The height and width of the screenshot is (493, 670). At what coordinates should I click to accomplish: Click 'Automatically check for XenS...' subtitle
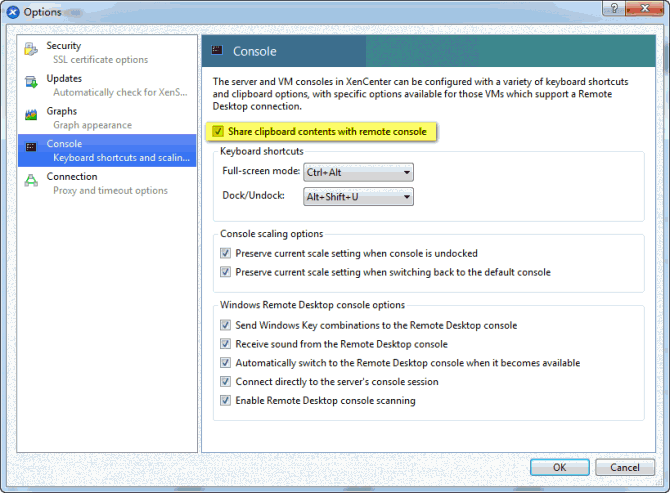coord(120,92)
